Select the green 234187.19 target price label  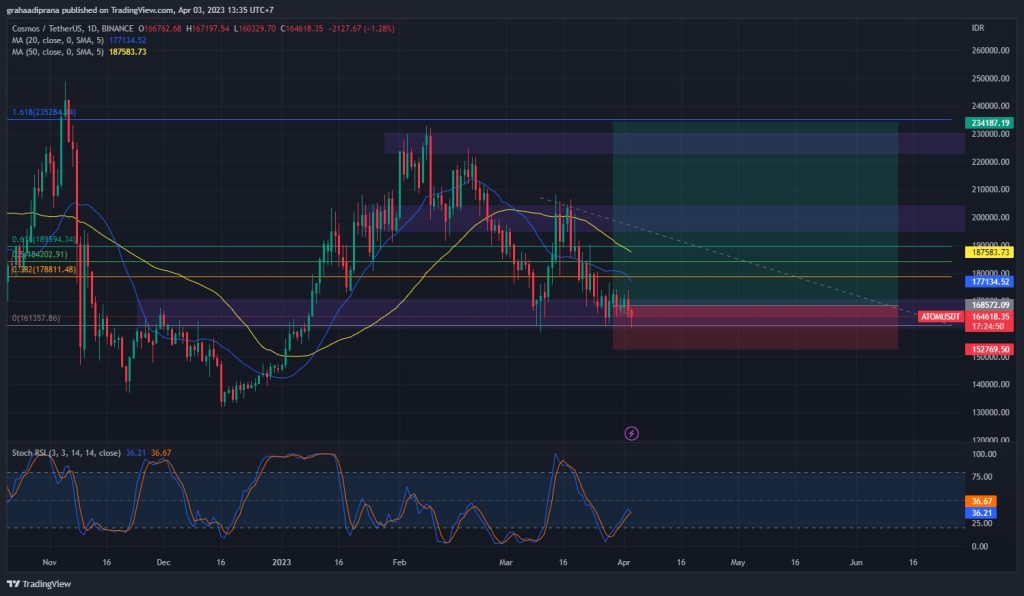coord(989,123)
